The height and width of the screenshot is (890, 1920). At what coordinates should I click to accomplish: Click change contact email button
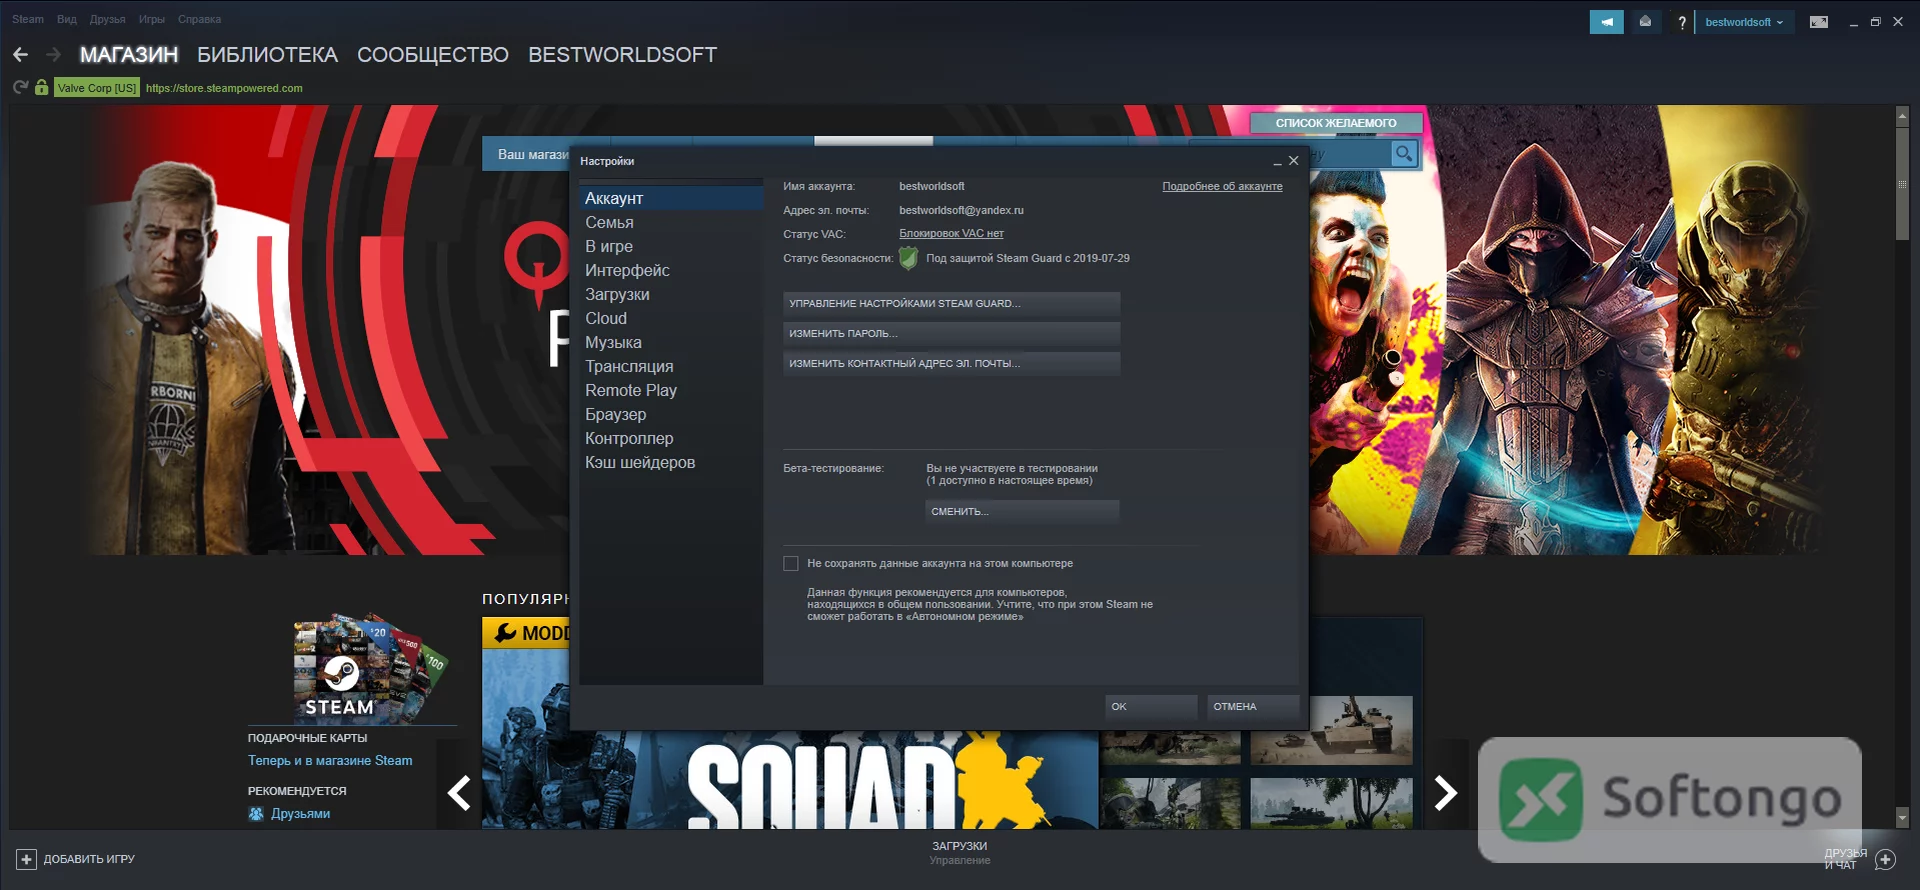coord(951,364)
